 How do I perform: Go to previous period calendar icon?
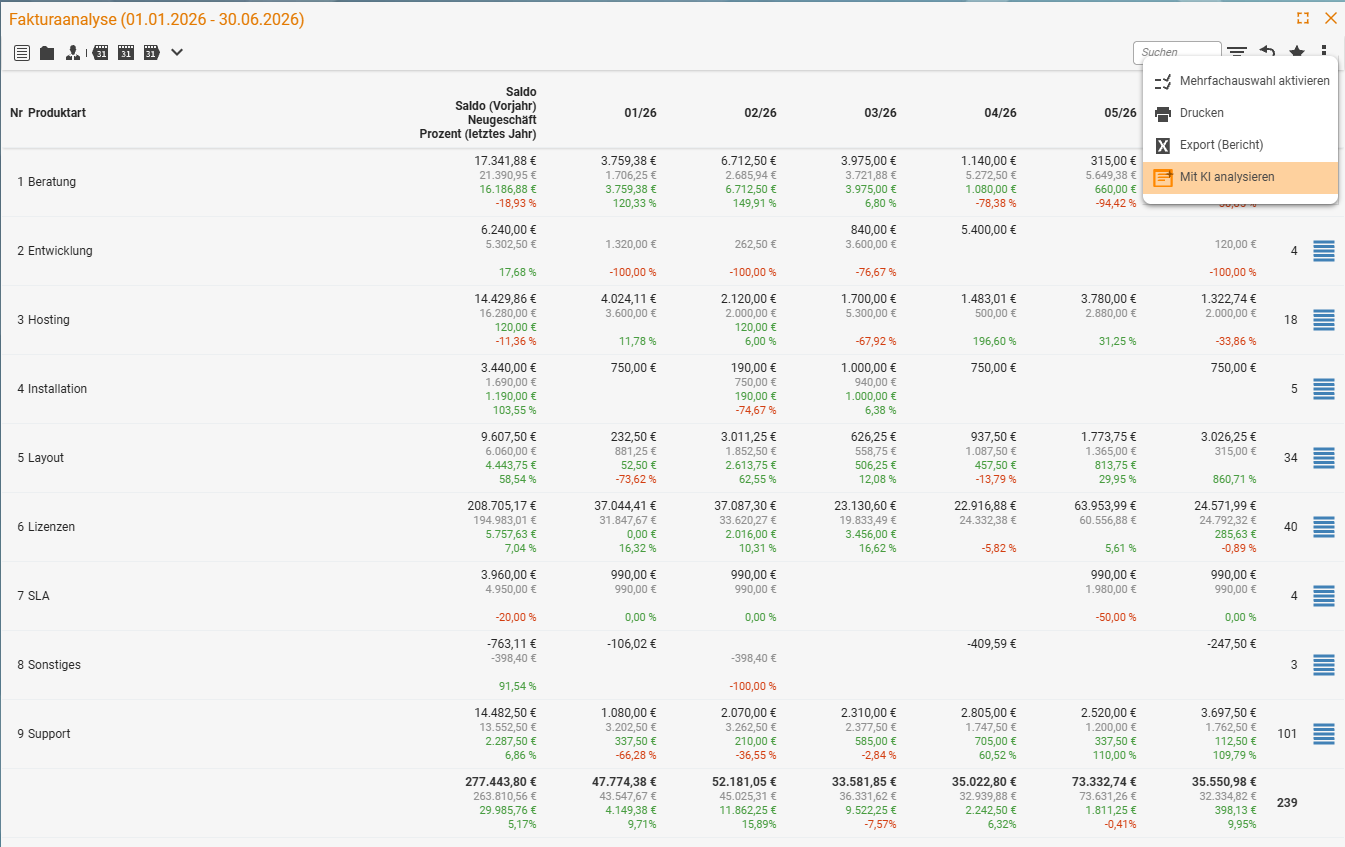click(100, 52)
